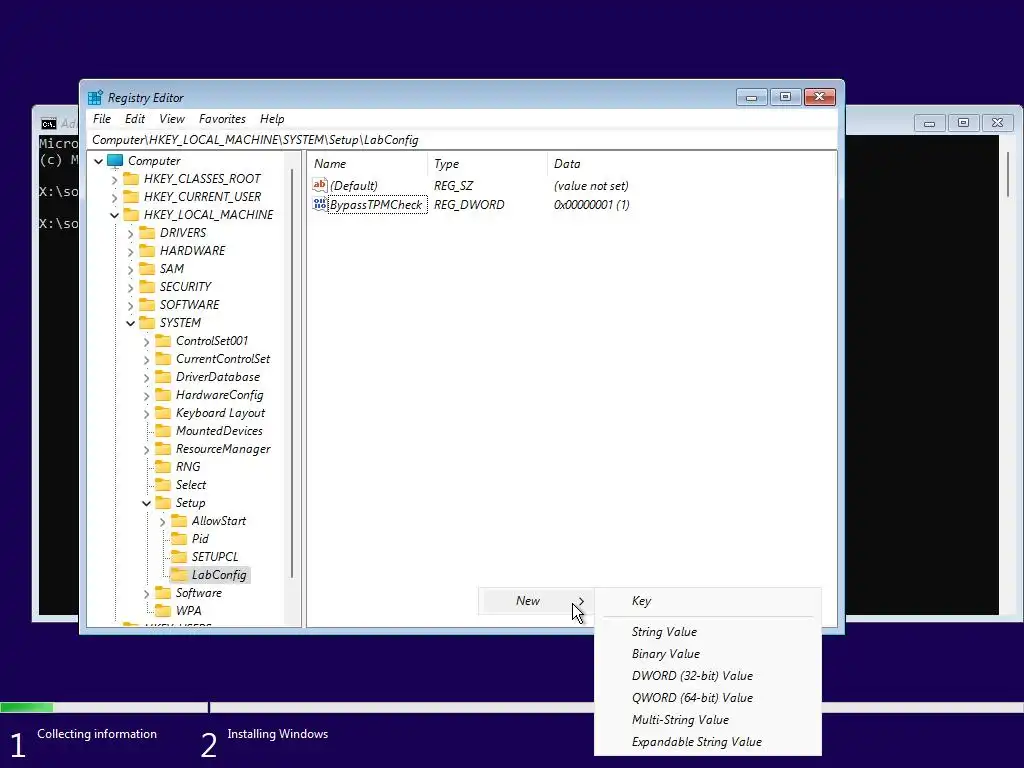Collapse the Setup node

click(146, 503)
